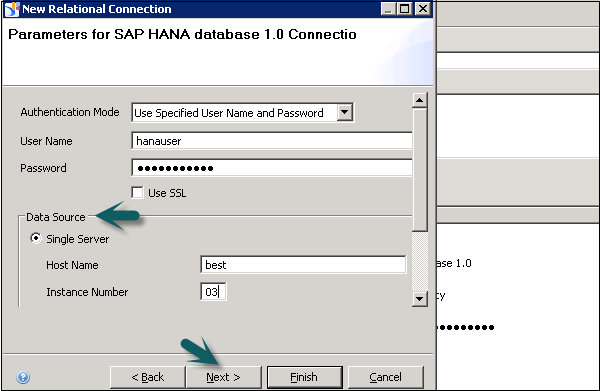The width and height of the screenshot is (600, 391).
Task: Select the Single Server radio button
Action: (x=36, y=238)
